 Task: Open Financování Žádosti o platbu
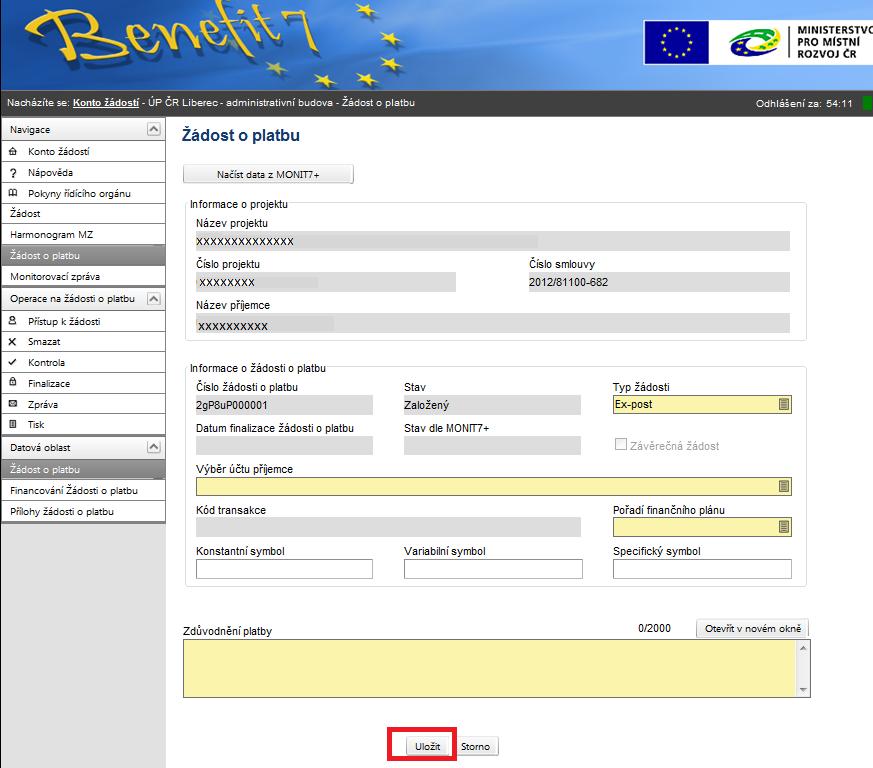(84, 491)
